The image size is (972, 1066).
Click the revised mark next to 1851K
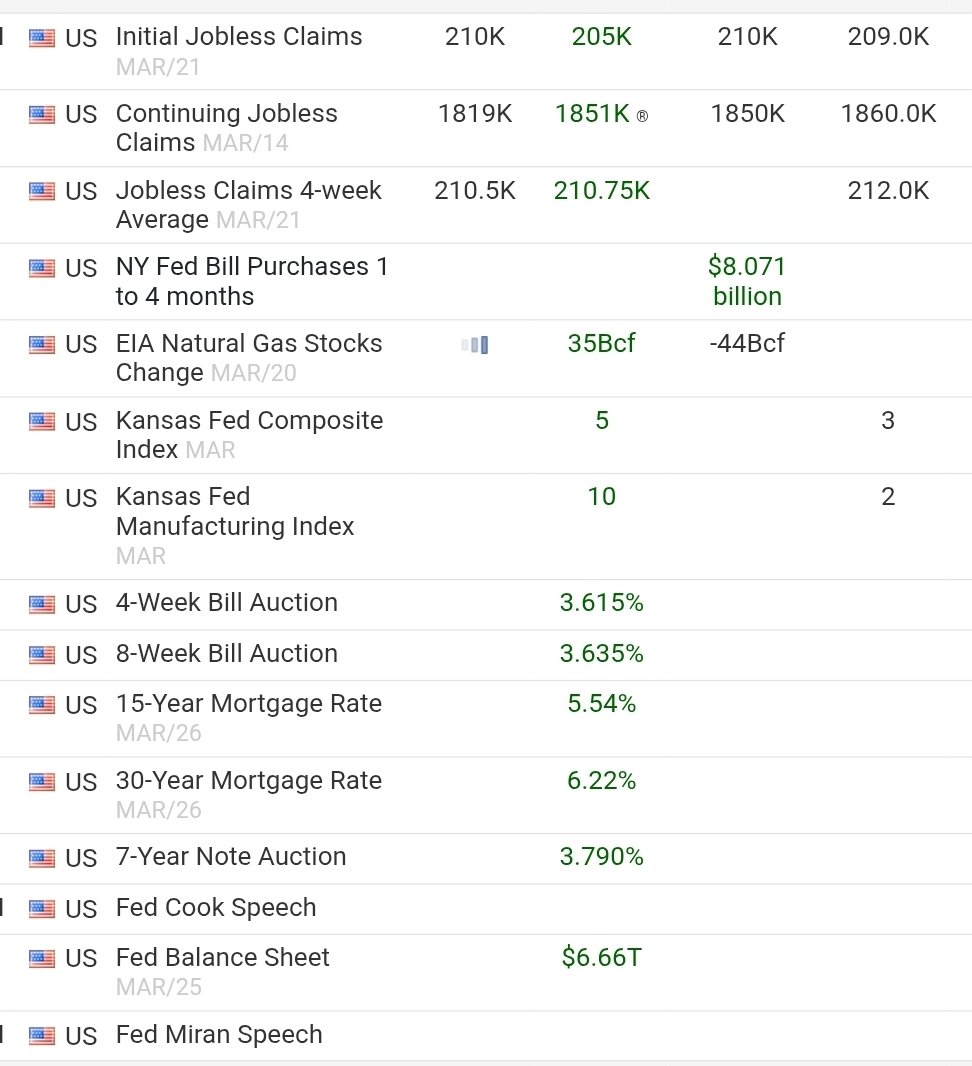click(642, 116)
